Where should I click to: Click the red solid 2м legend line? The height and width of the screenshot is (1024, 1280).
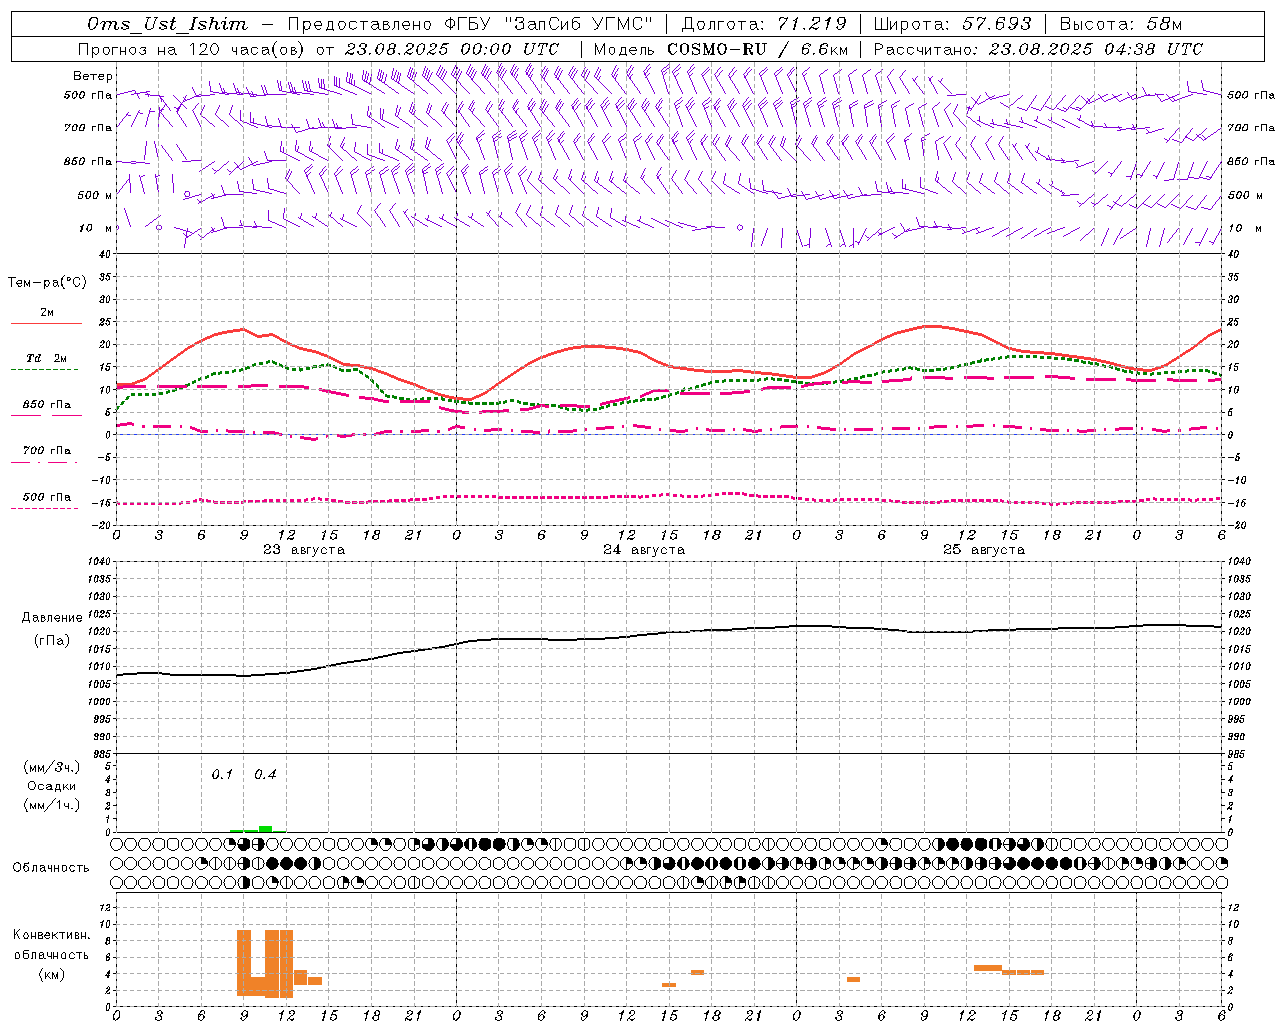46,323
